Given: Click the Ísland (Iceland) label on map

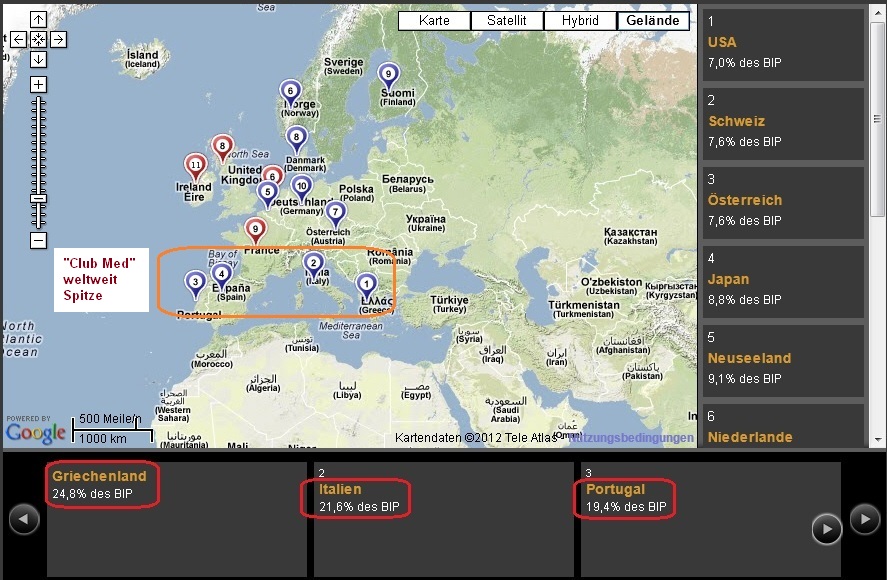Looking at the screenshot, I should [x=143, y=59].
